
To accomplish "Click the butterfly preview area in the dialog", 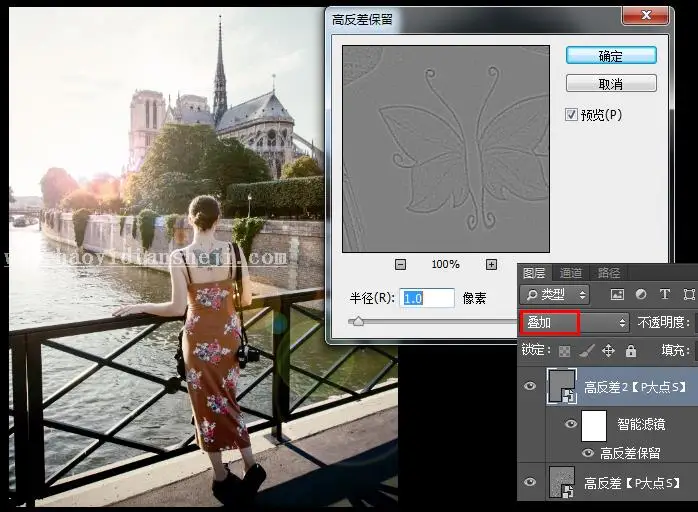I will coord(446,149).
